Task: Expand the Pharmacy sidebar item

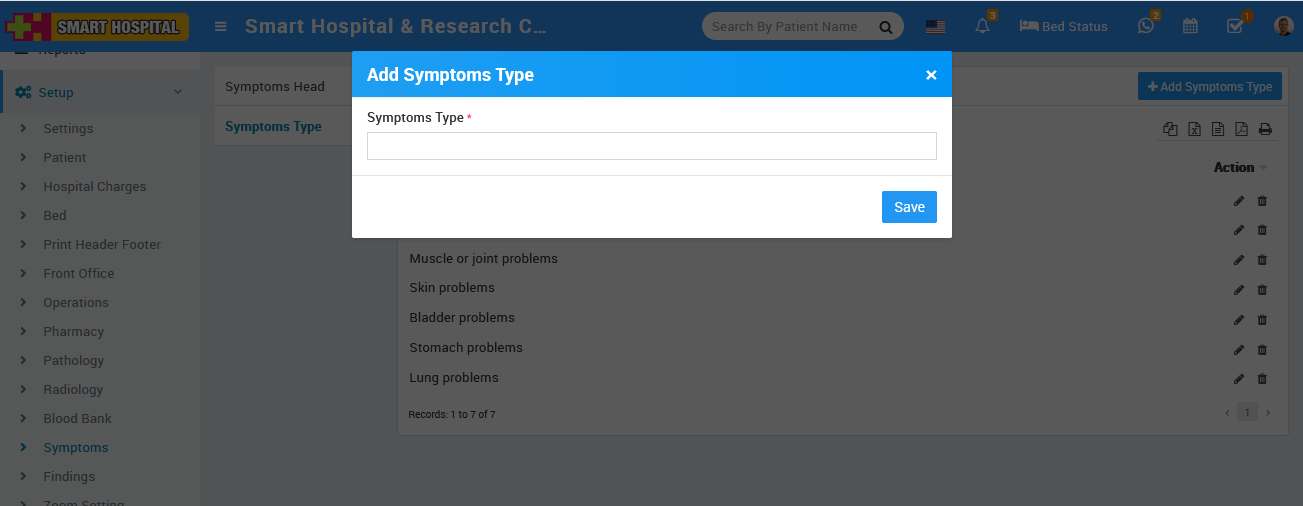Action: click(73, 331)
